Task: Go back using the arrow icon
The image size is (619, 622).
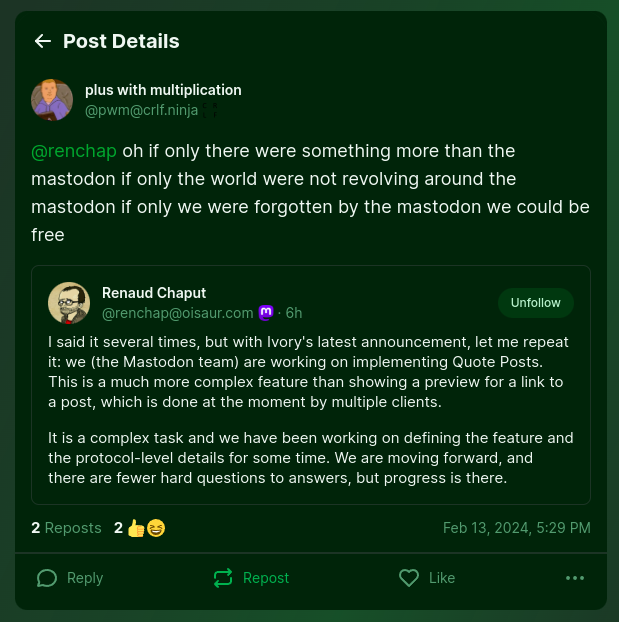Action: [x=42, y=41]
